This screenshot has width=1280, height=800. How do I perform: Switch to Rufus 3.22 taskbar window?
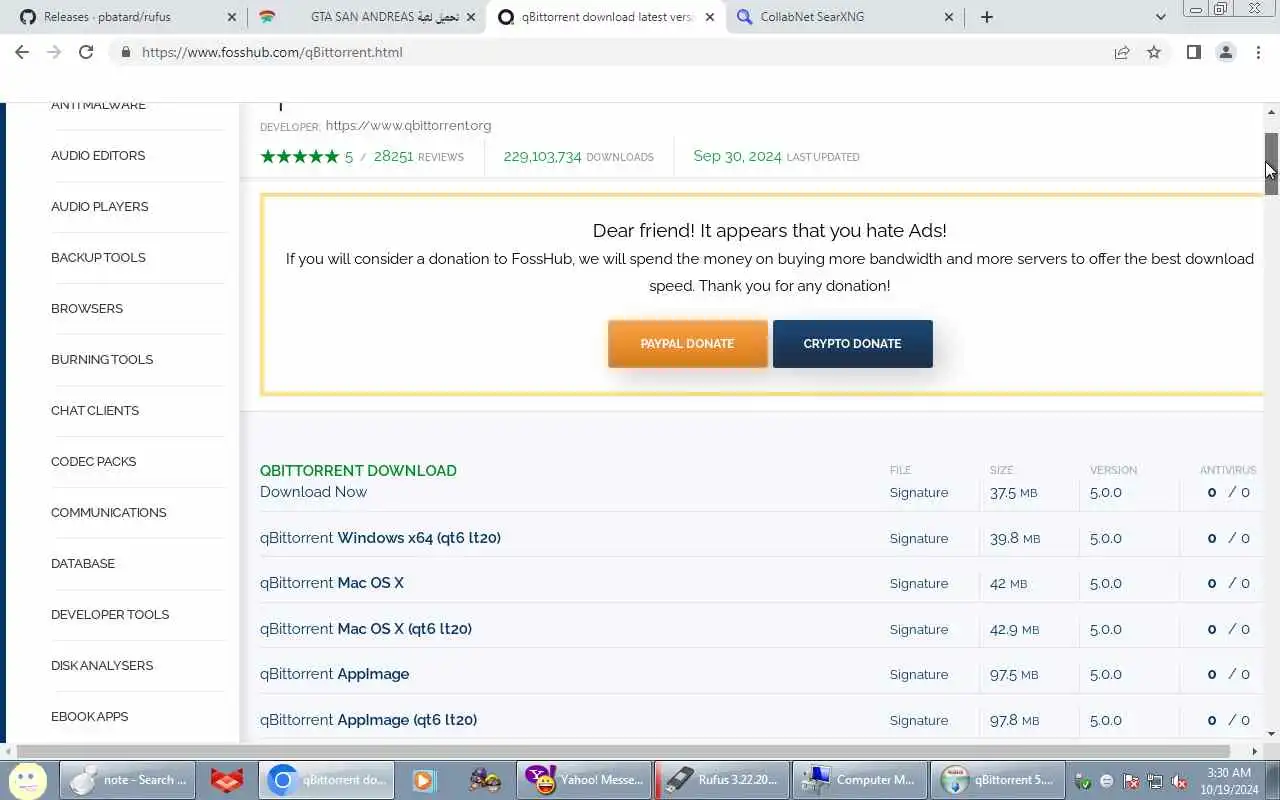pos(721,780)
